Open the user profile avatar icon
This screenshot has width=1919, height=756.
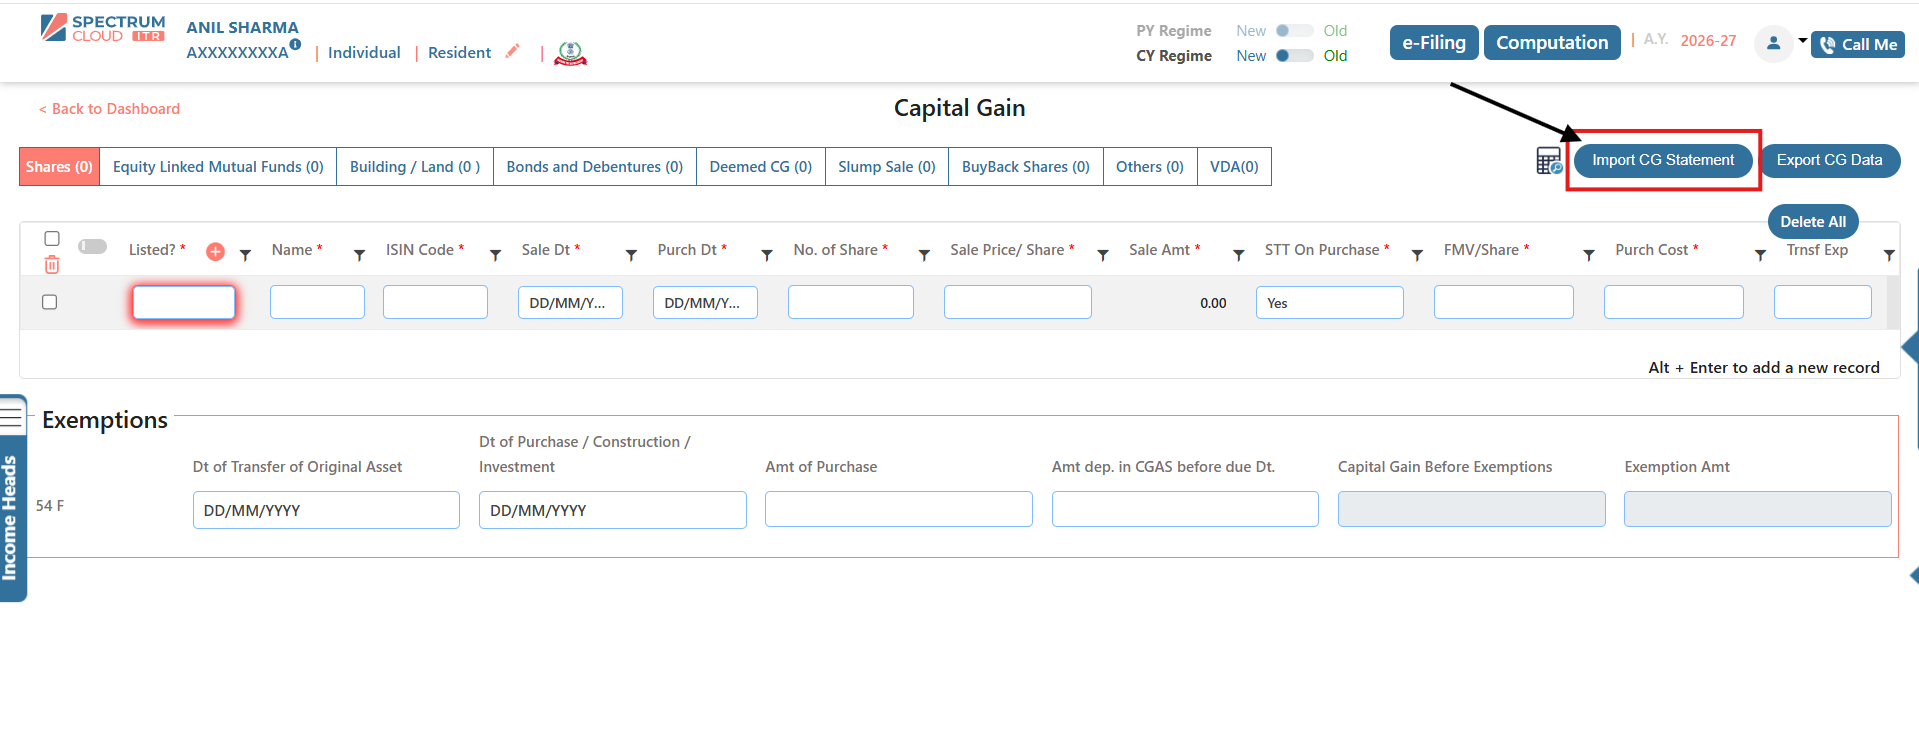tap(1773, 43)
